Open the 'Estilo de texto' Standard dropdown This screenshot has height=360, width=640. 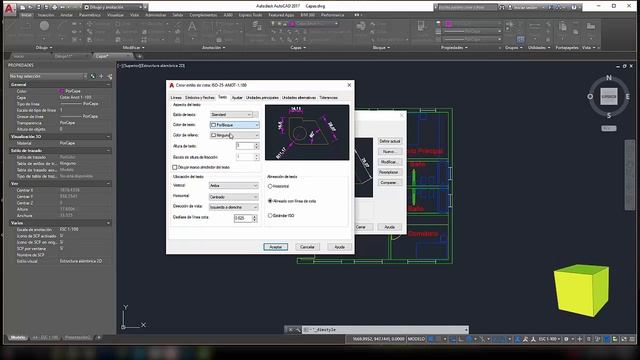(231, 115)
